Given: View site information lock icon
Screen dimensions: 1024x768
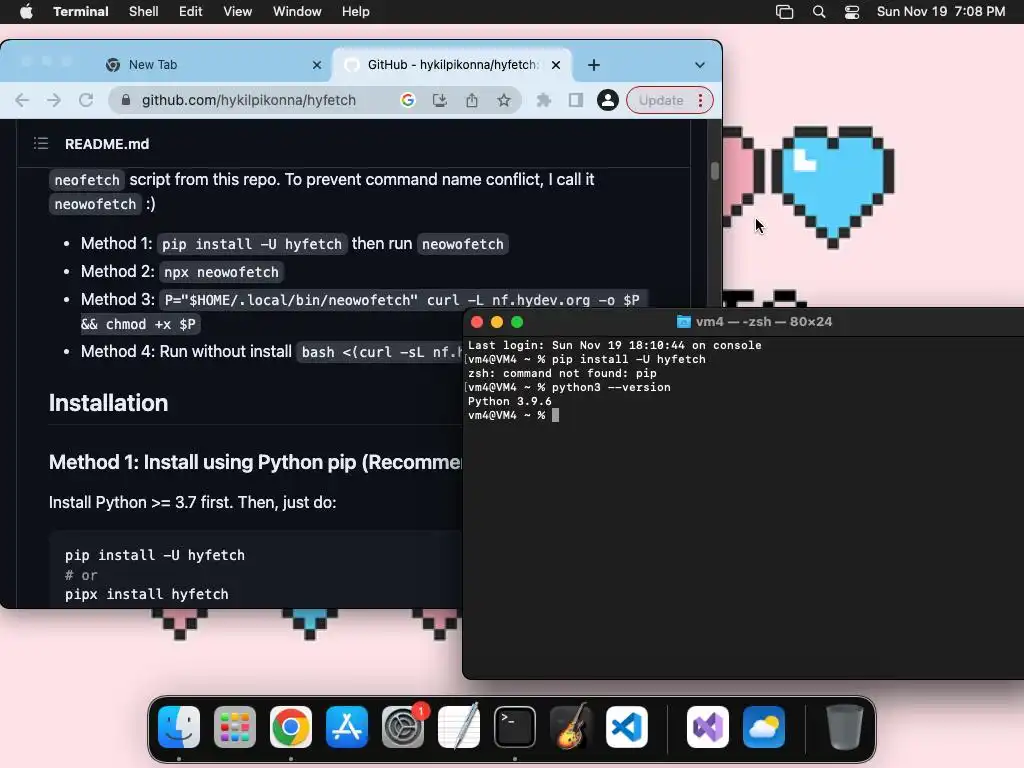Looking at the screenshot, I should tap(126, 100).
